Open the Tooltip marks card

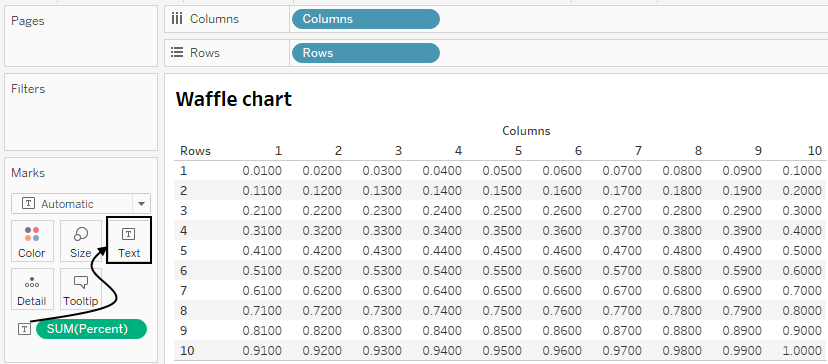click(80, 290)
